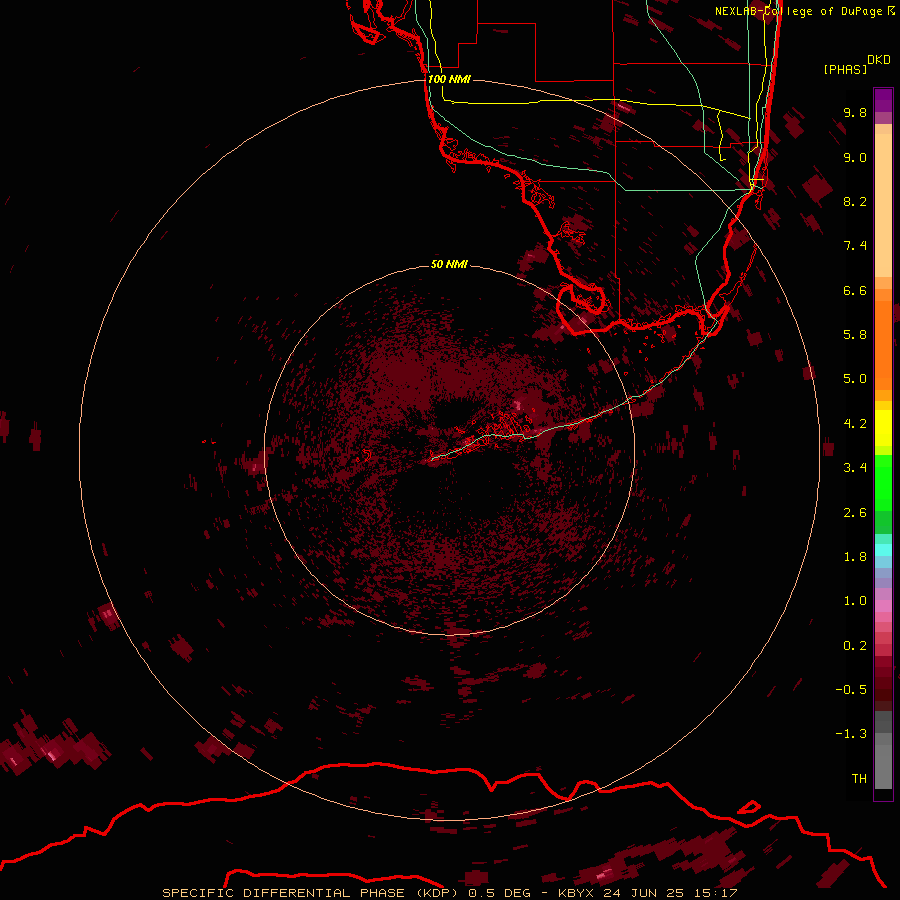This screenshot has height=900, width=900.
Task: Click the -1.3 value on the color scale
Action: click(851, 734)
